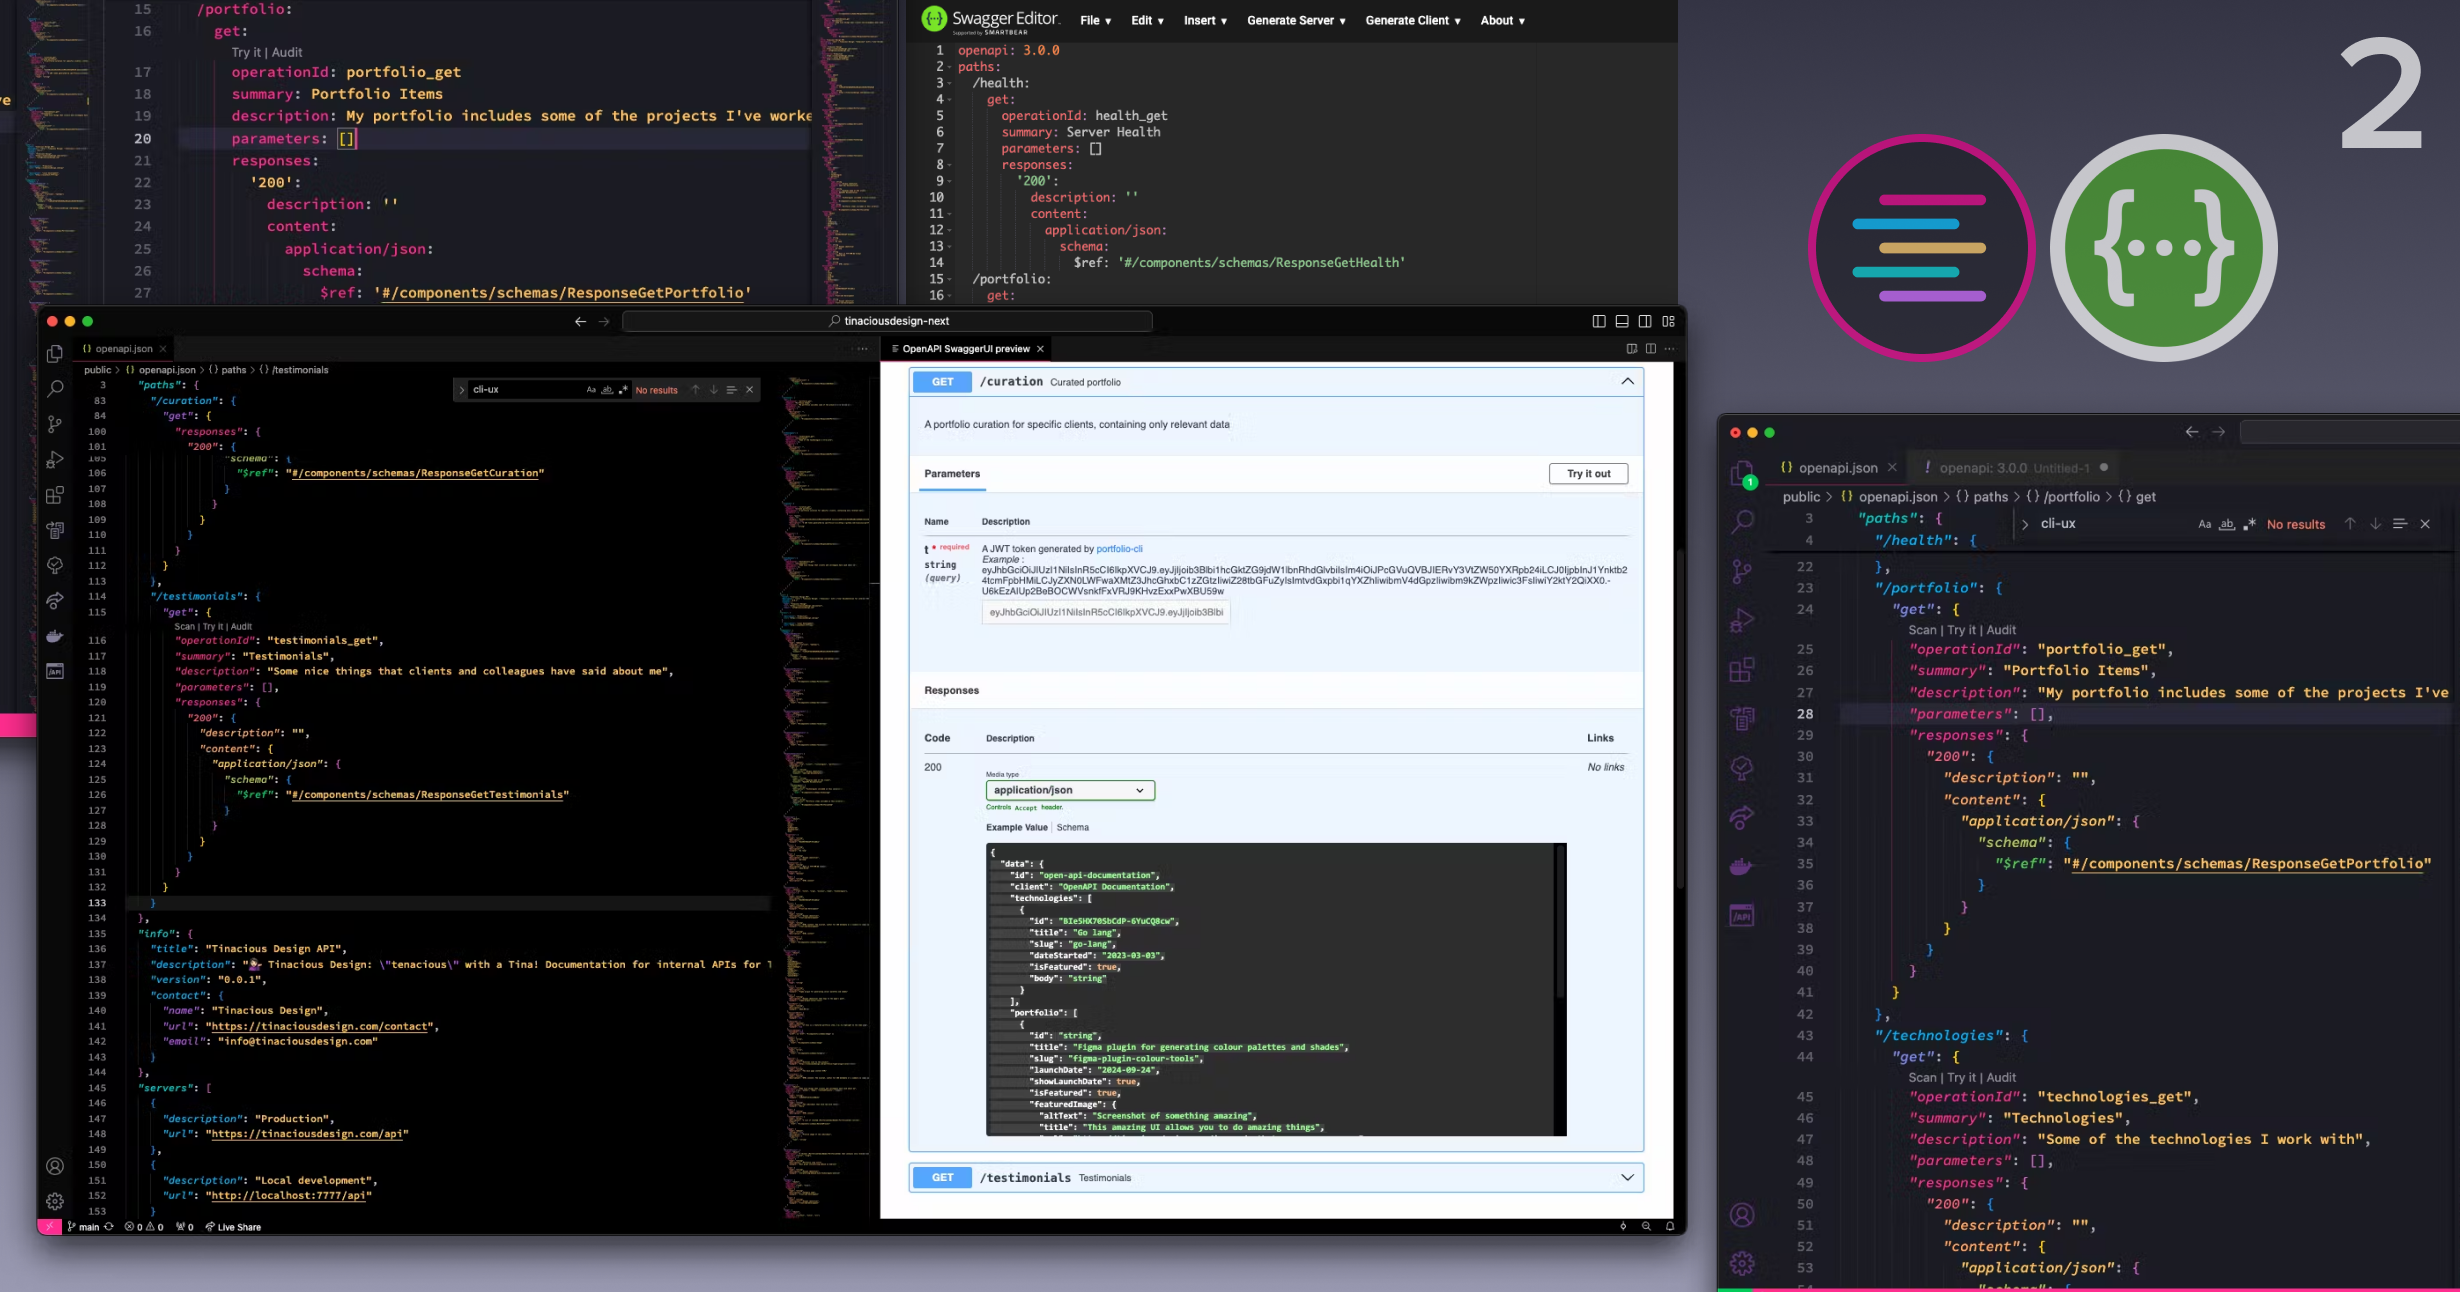The image size is (2460, 1292).
Task: Click JWT token query parameter input field
Action: click(x=1105, y=612)
